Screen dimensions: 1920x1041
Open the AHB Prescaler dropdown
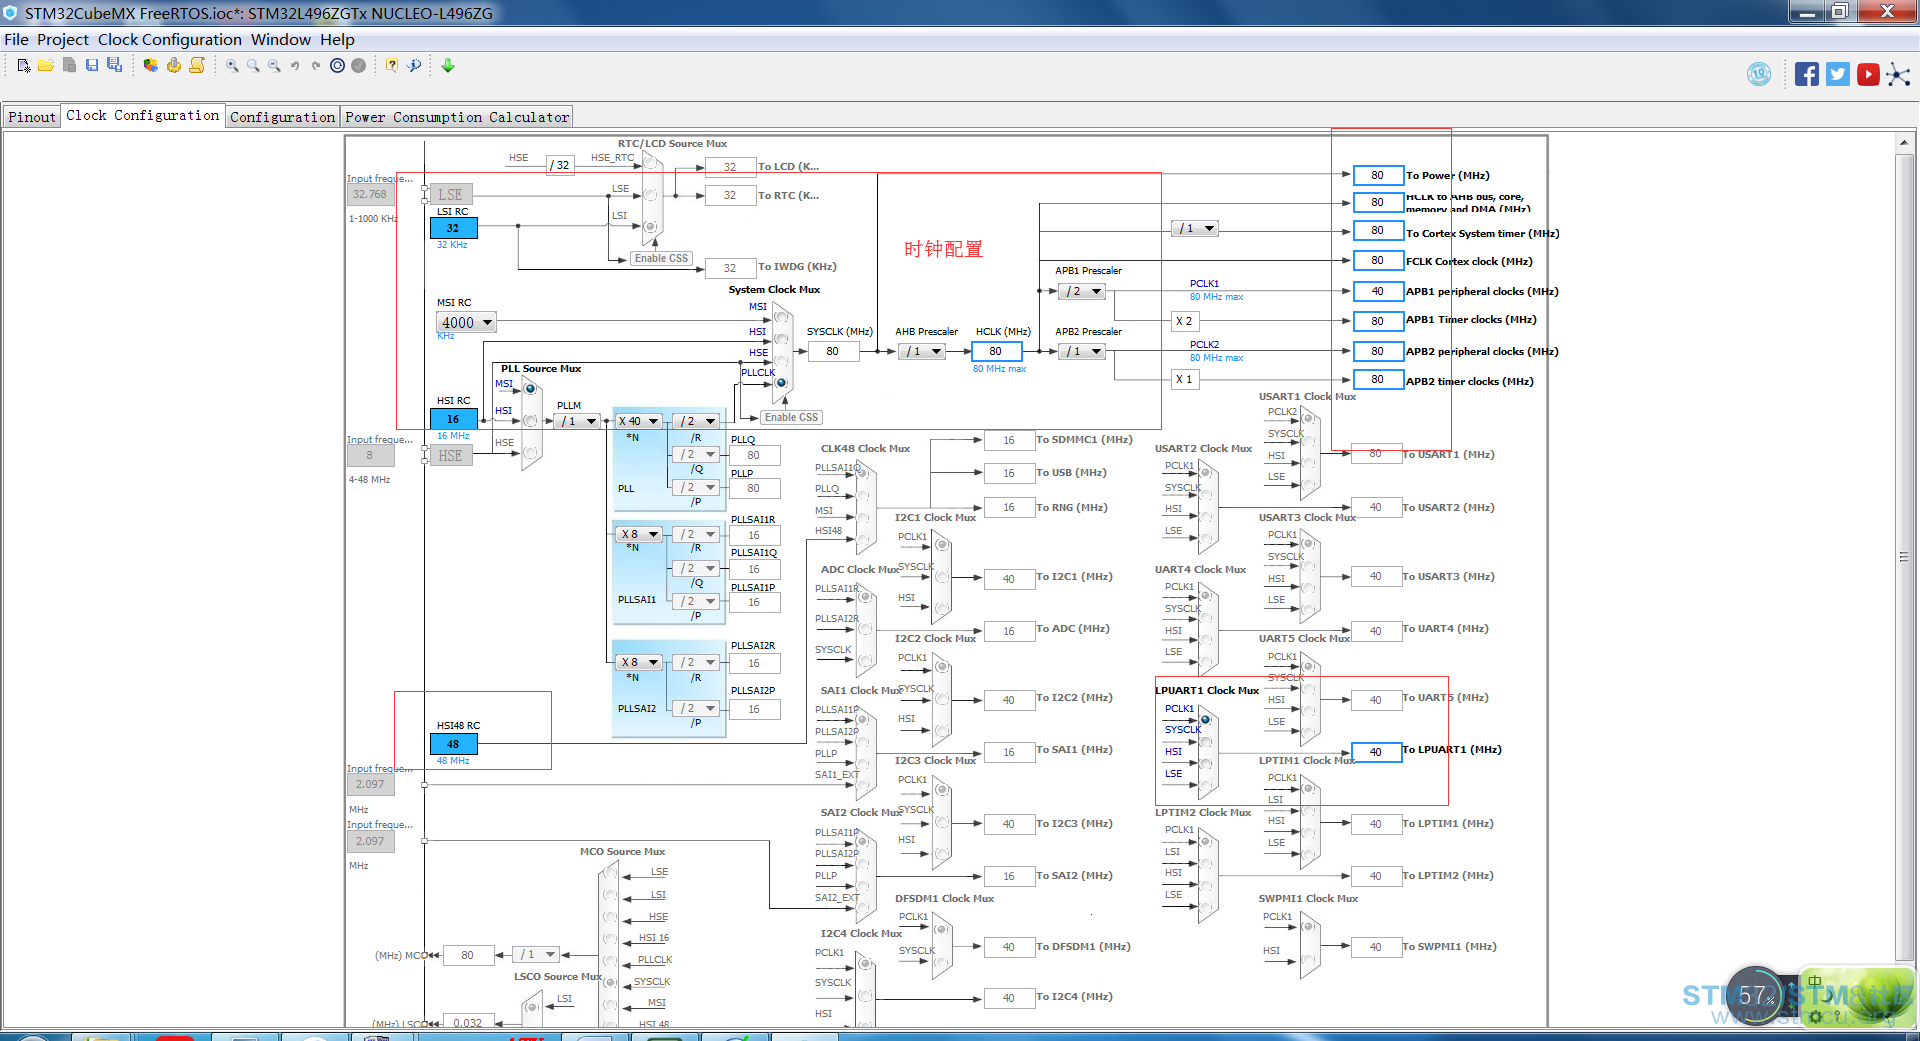tap(921, 351)
